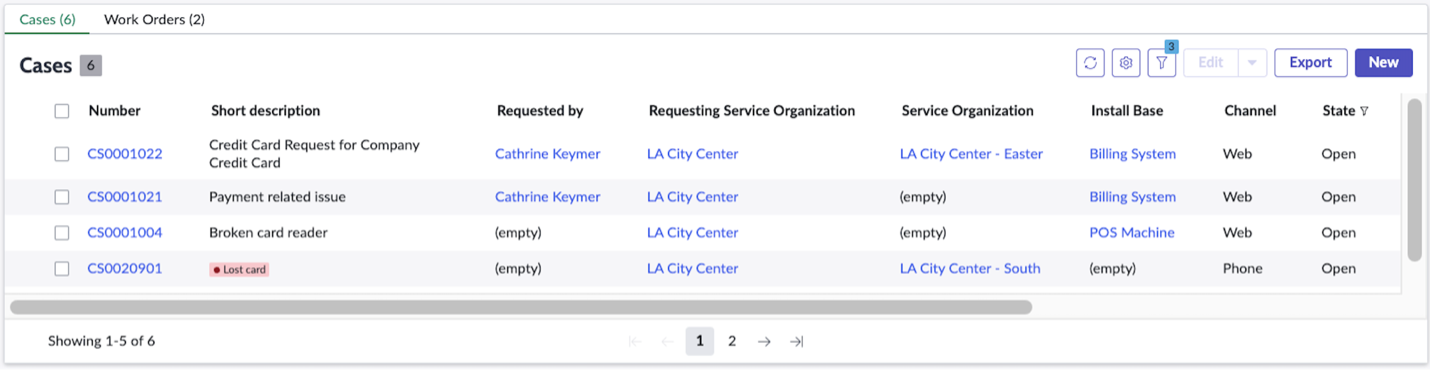Open case CS0001021

[125, 197]
